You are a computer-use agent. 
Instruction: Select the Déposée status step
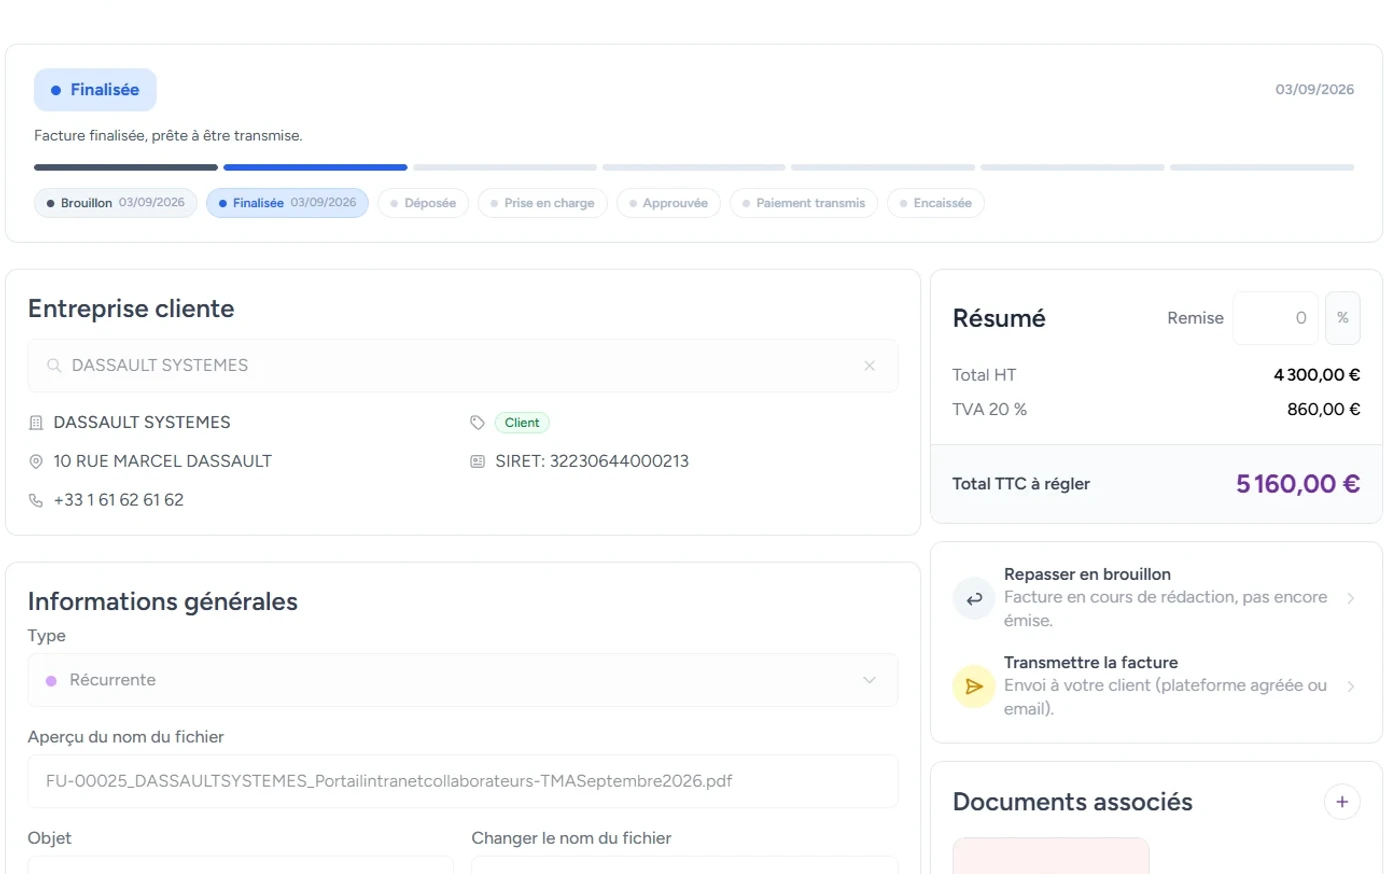423,203
